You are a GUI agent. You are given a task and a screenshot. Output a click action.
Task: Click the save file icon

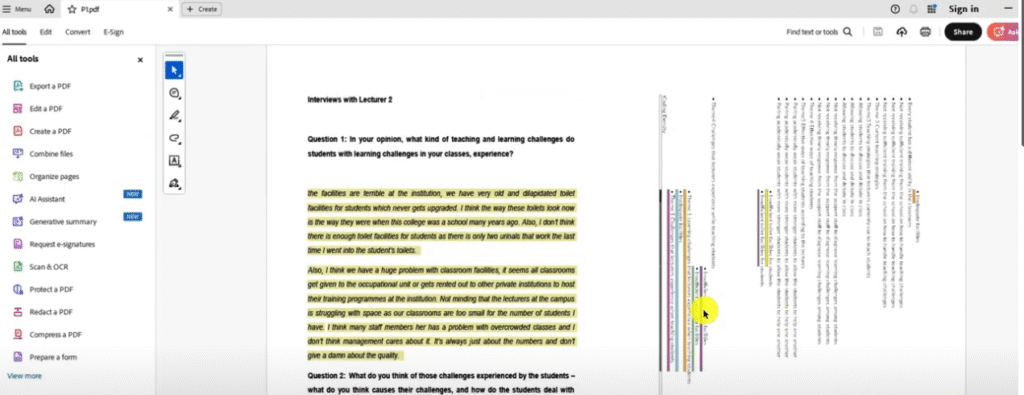pyautogui.click(x=878, y=32)
